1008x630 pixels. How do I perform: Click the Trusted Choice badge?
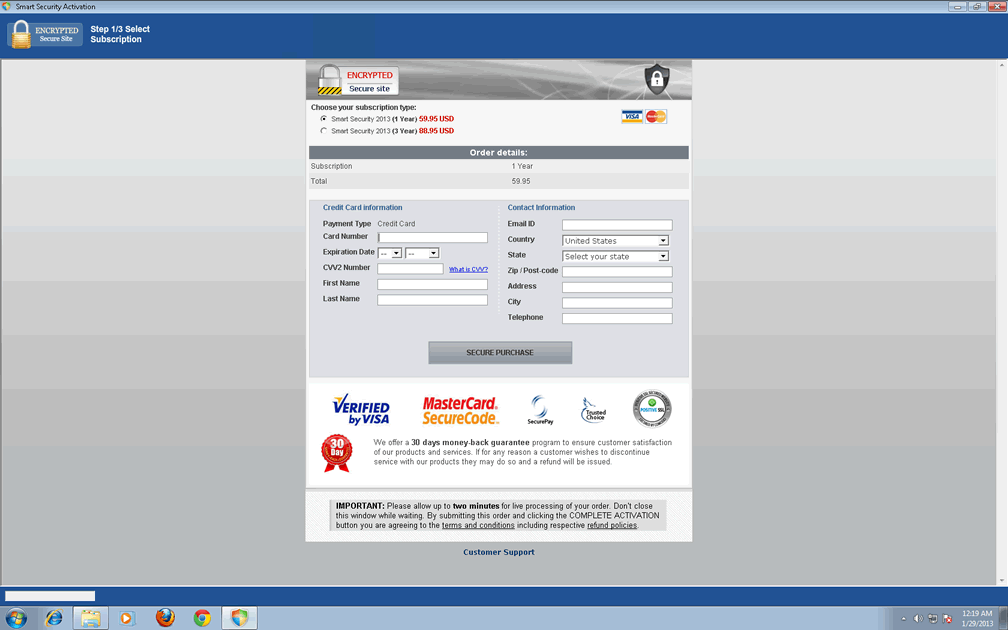594,410
